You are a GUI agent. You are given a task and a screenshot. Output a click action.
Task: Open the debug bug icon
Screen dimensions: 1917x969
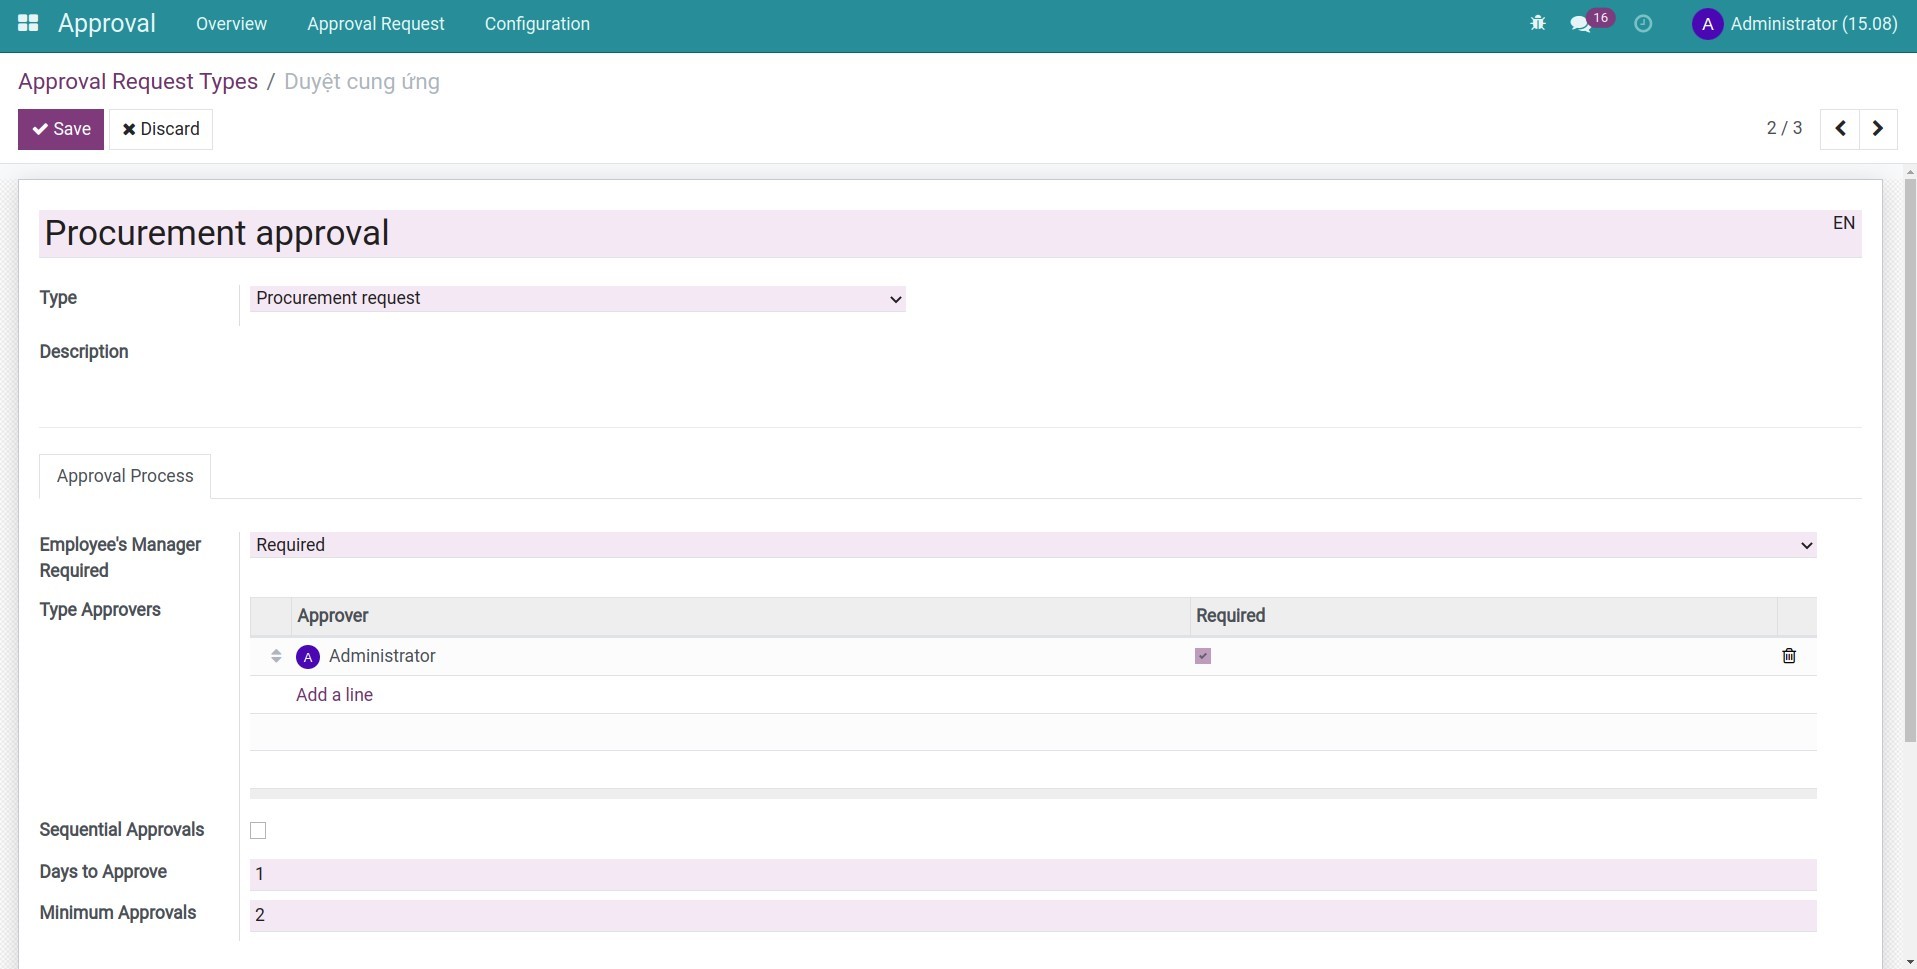pos(1538,23)
